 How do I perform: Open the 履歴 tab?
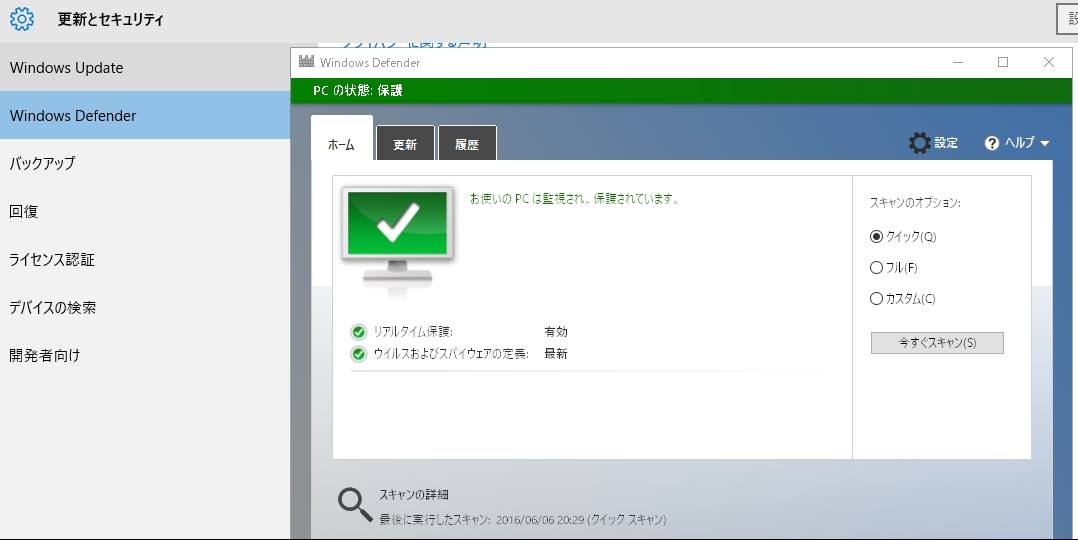(x=467, y=143)
